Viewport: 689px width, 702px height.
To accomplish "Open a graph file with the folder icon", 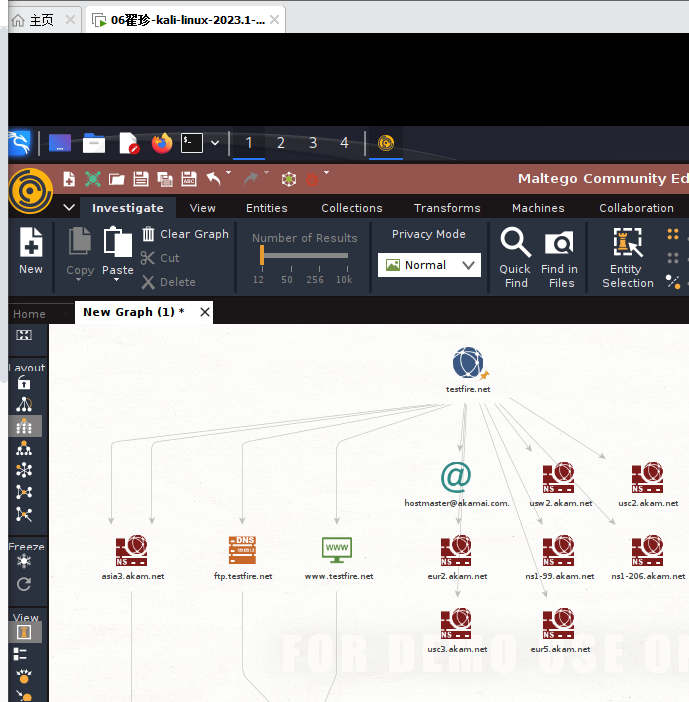I will point(116,180).
